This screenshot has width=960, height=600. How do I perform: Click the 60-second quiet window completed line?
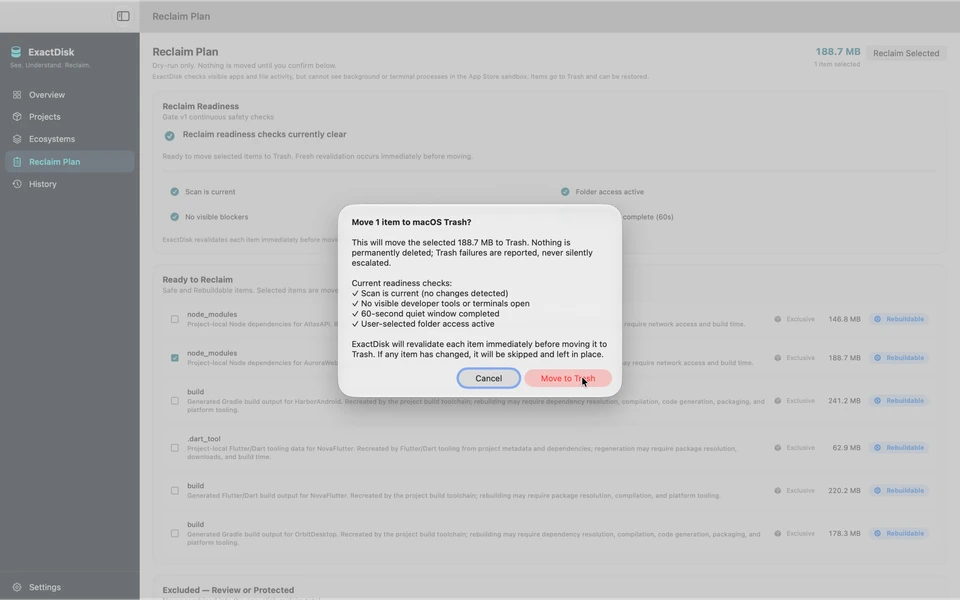coord(426,313)
